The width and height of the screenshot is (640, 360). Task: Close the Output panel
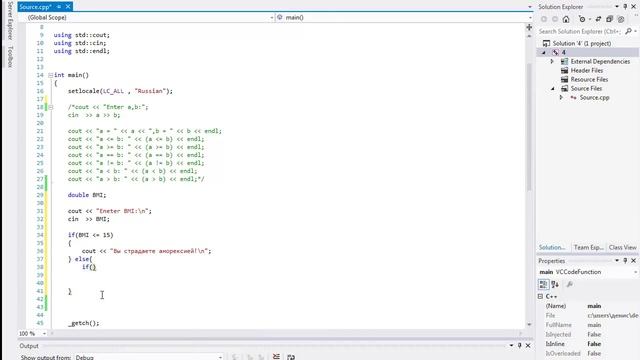click(x=528, y=345)
